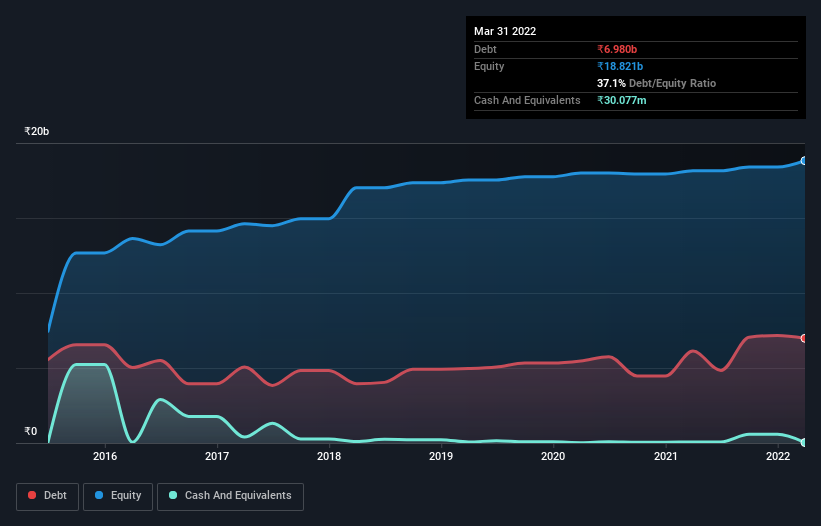Click the 2017 x-axis label
Viewport: 821px width, 526px height.
(217, 456)
